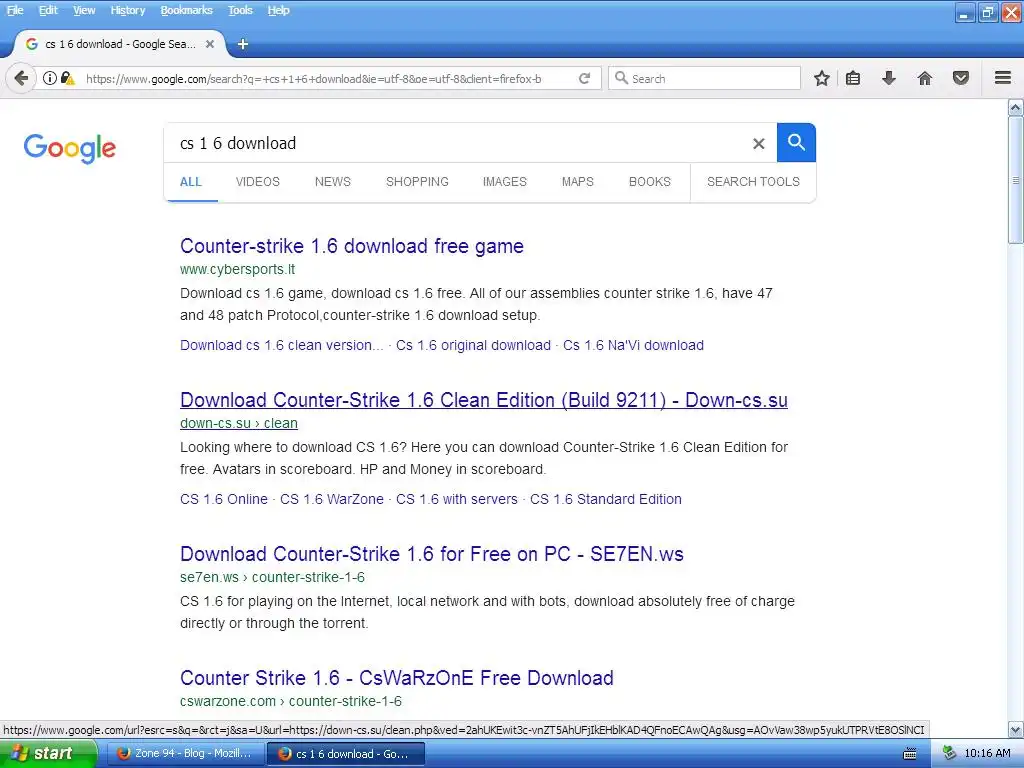Click the 'cswarzone.com › counter-strike-1-6' URL text
The width and height of the screenshot is (1024, 768).
291,701
